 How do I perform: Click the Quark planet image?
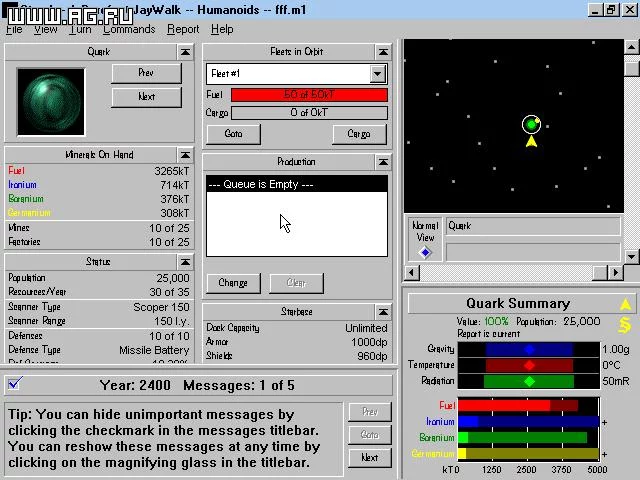coord(51,102)
